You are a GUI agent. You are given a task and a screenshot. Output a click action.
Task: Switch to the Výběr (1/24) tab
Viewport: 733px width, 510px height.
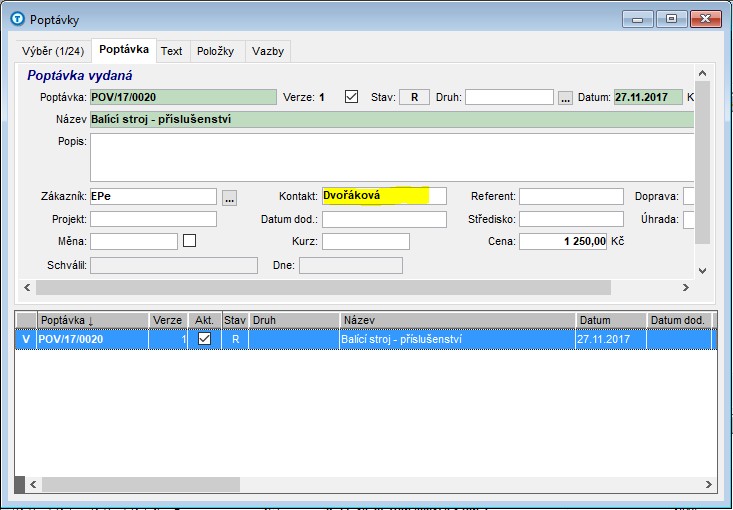53,51
